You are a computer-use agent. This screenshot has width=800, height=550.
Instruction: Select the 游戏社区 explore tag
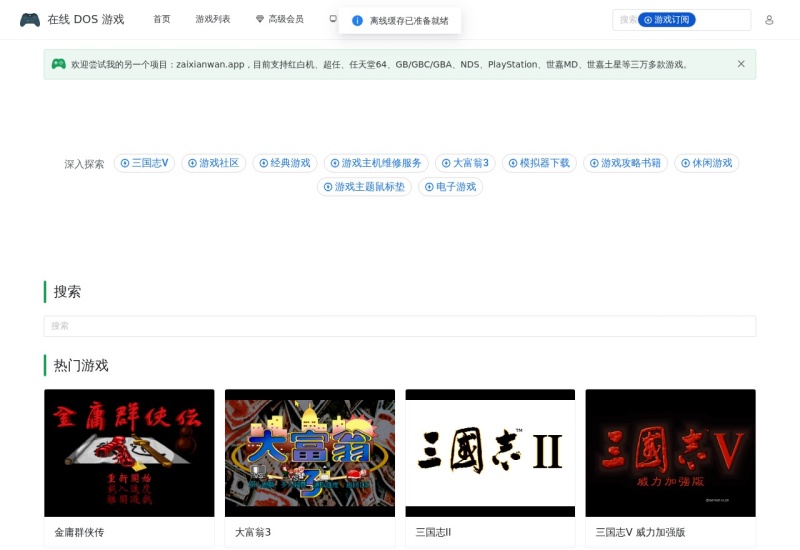point(214,163)
